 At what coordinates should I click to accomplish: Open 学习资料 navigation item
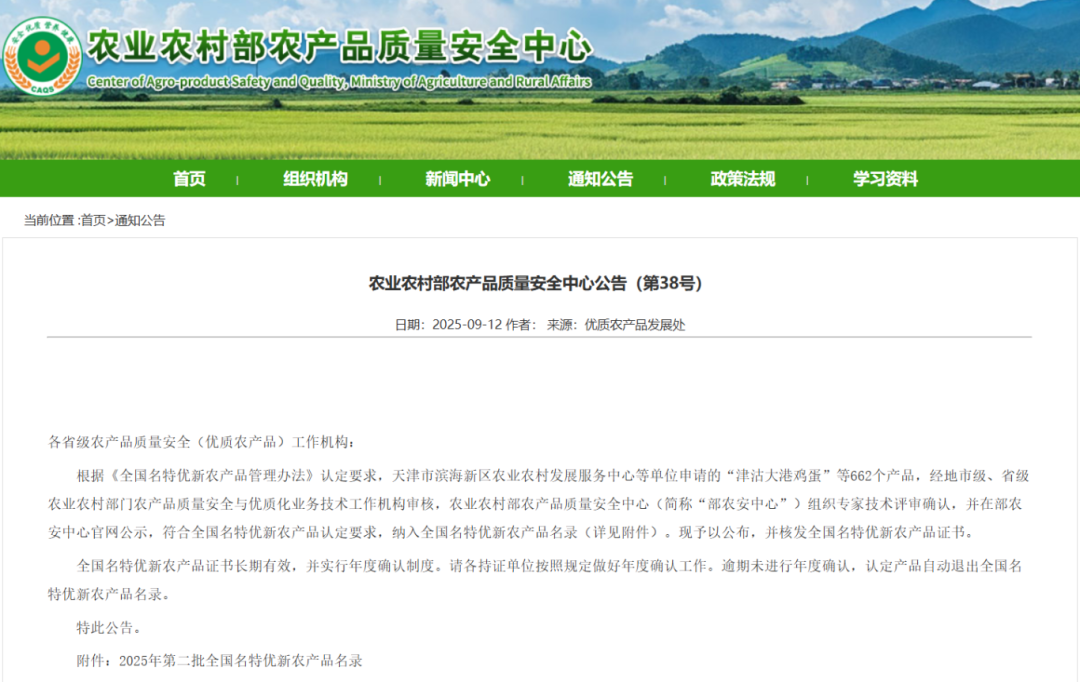(x=885, y=179)
